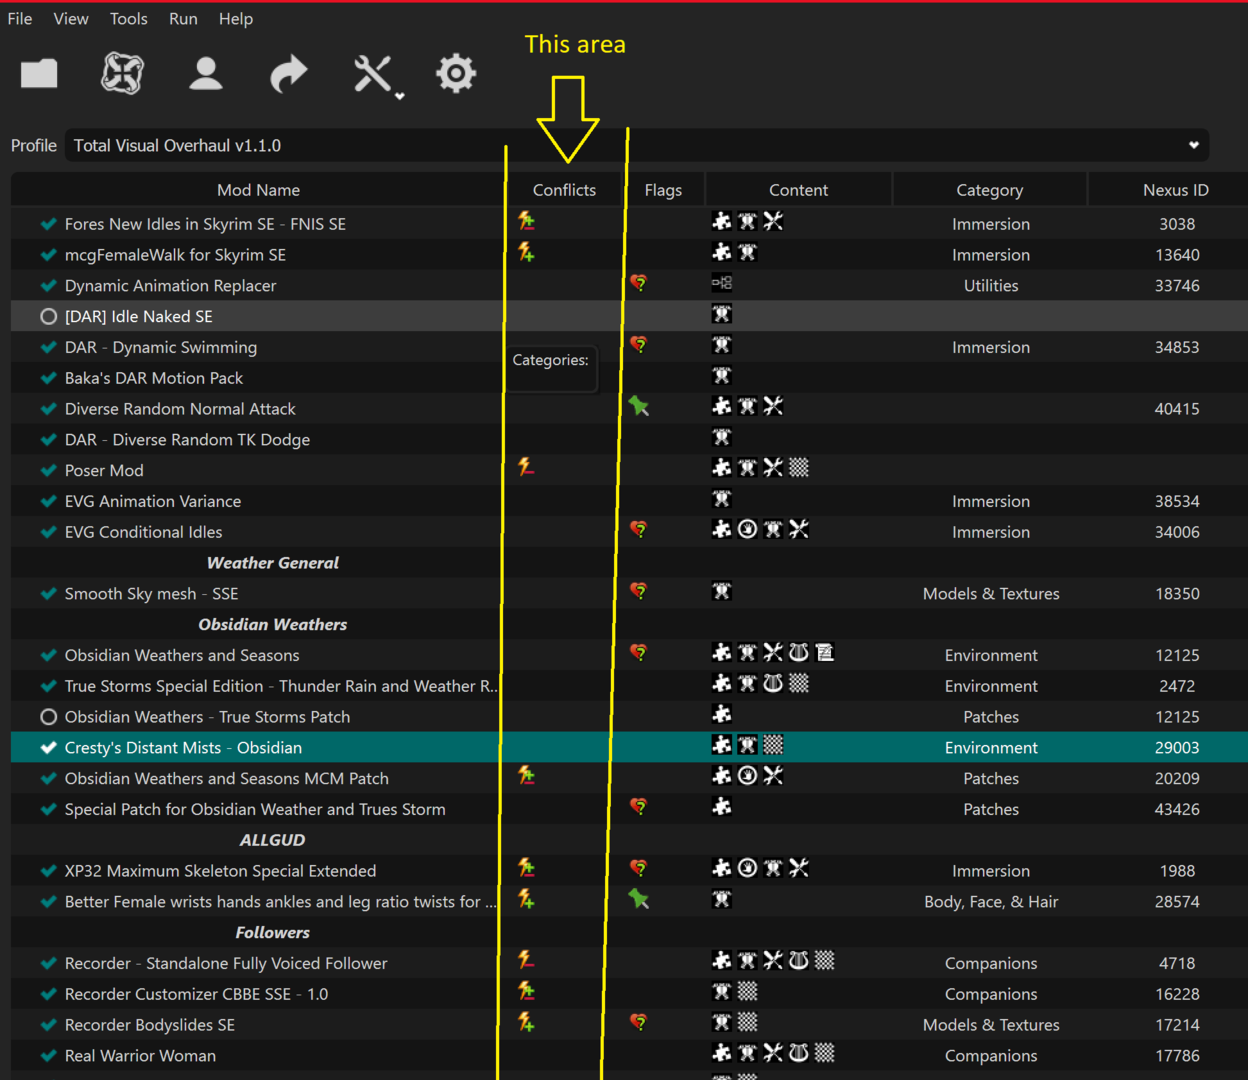Sort by Content column header
The height and width of the screenshot is (1080, 1248).
coord(798,190)
